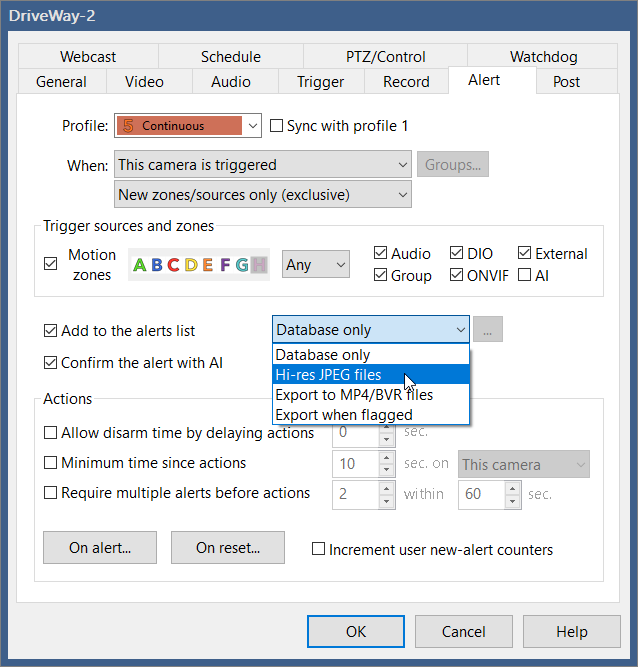Open the Profile dropdown showing Continuous
This screenshot has height=667, width=638.
(x=252, y=126)
